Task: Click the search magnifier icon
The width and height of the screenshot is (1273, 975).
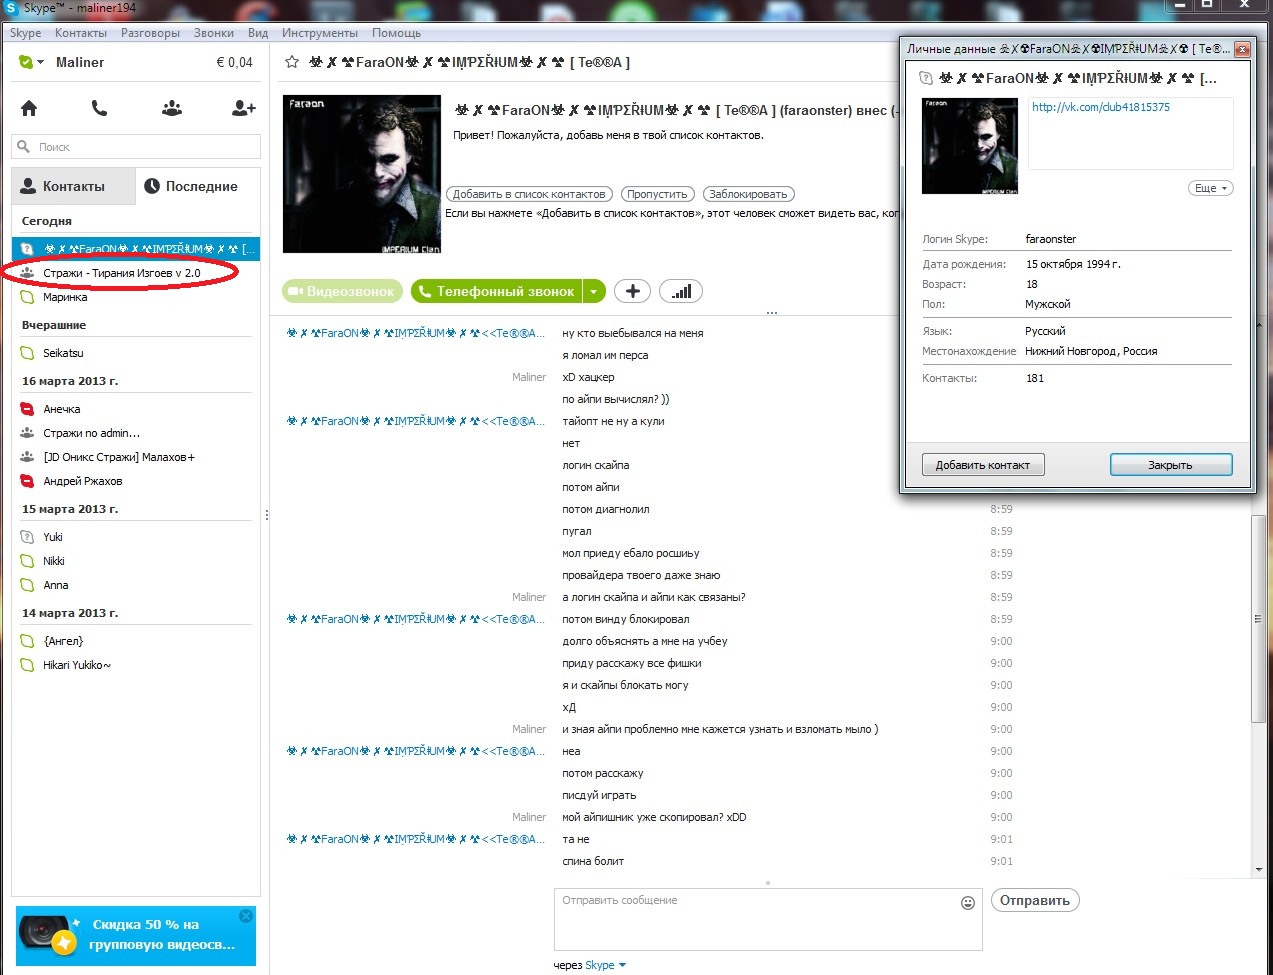Action: coord(24,146)
